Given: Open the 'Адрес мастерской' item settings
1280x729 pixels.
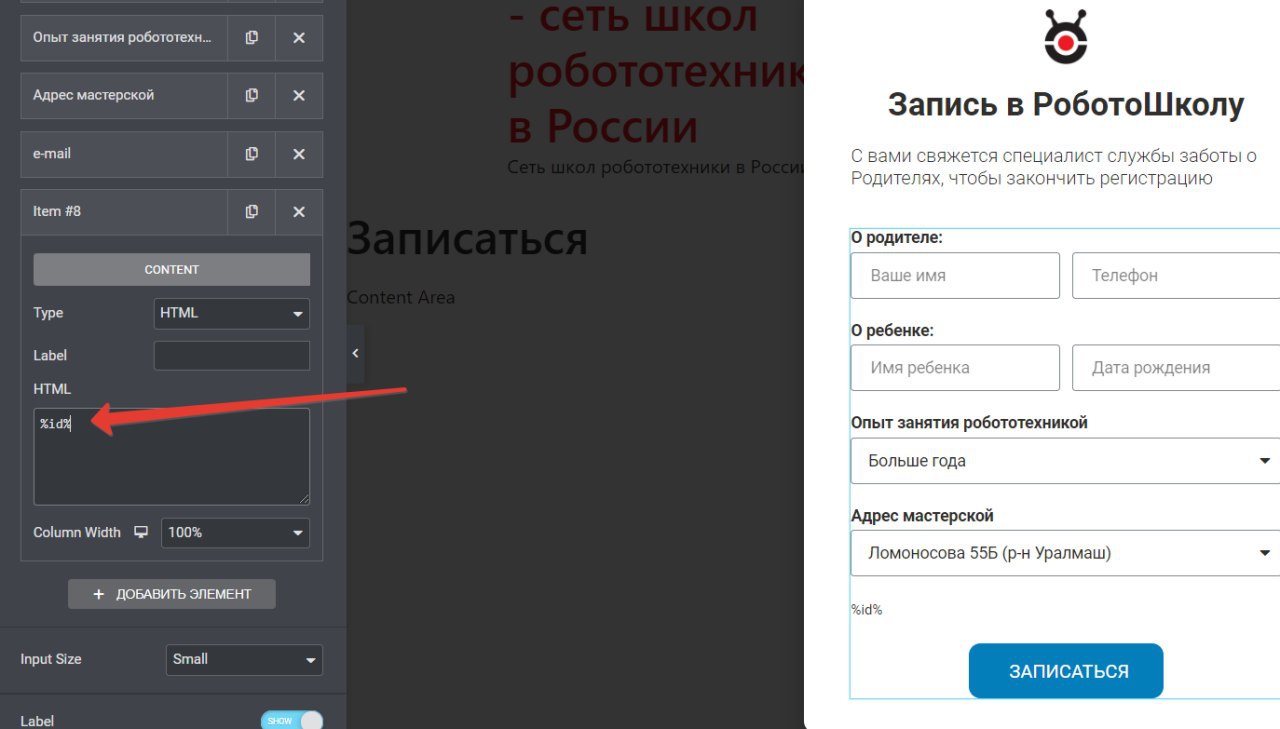Looking at the screenshot, I should click(124, 96).
